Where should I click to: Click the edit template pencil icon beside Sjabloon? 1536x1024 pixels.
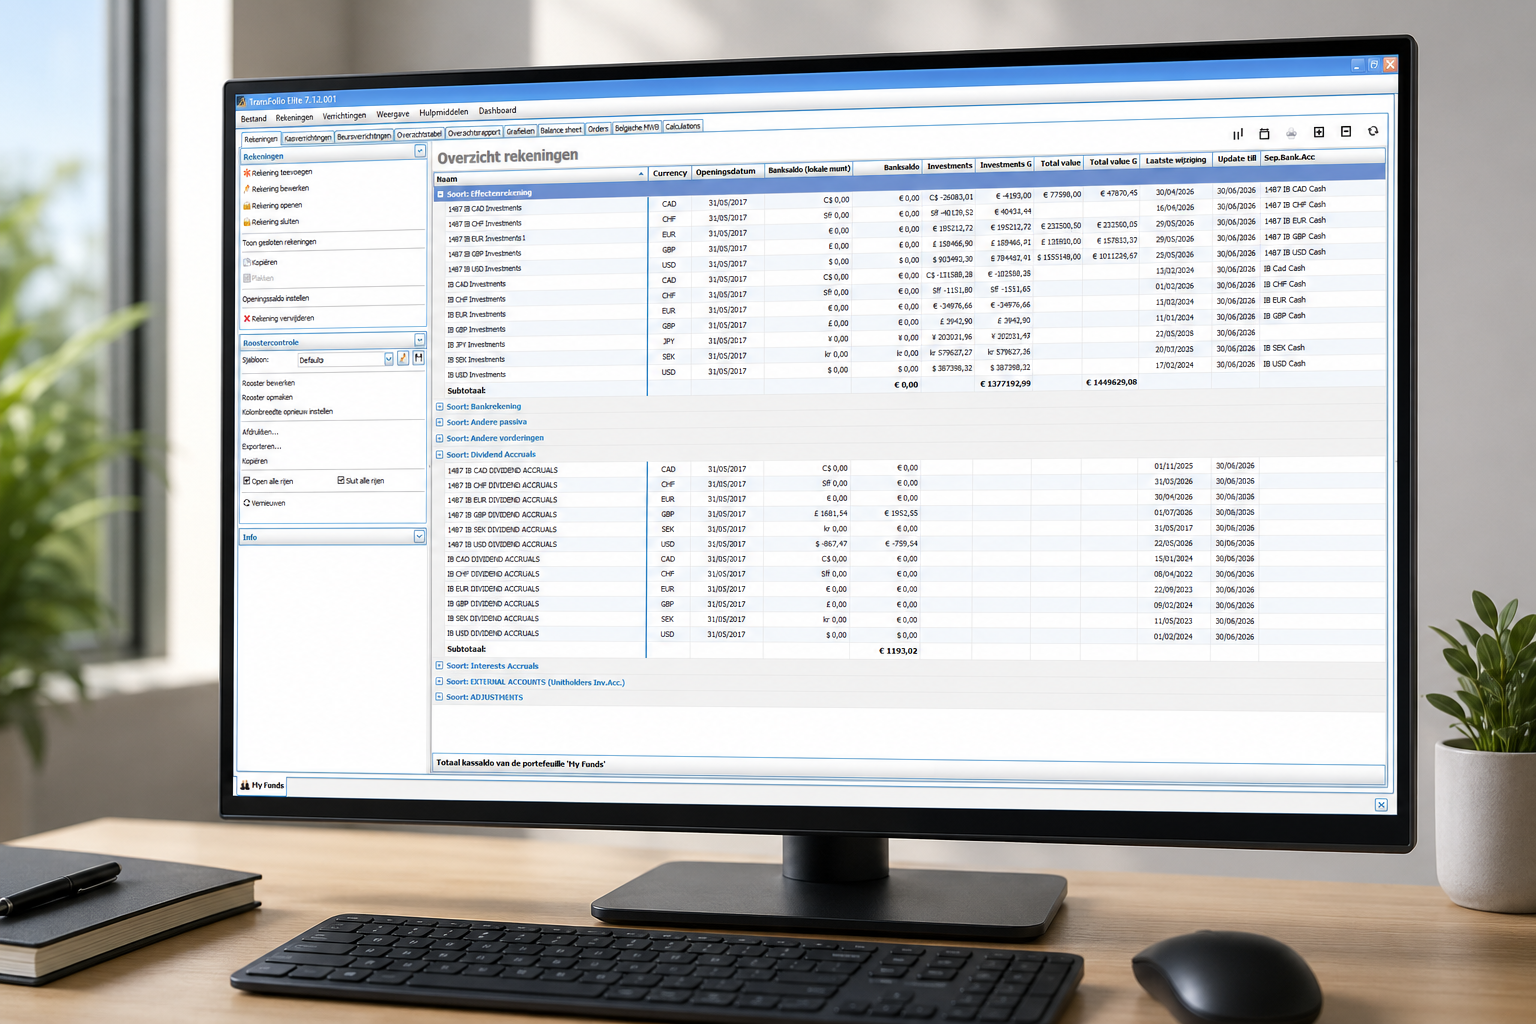click(403, 358)
